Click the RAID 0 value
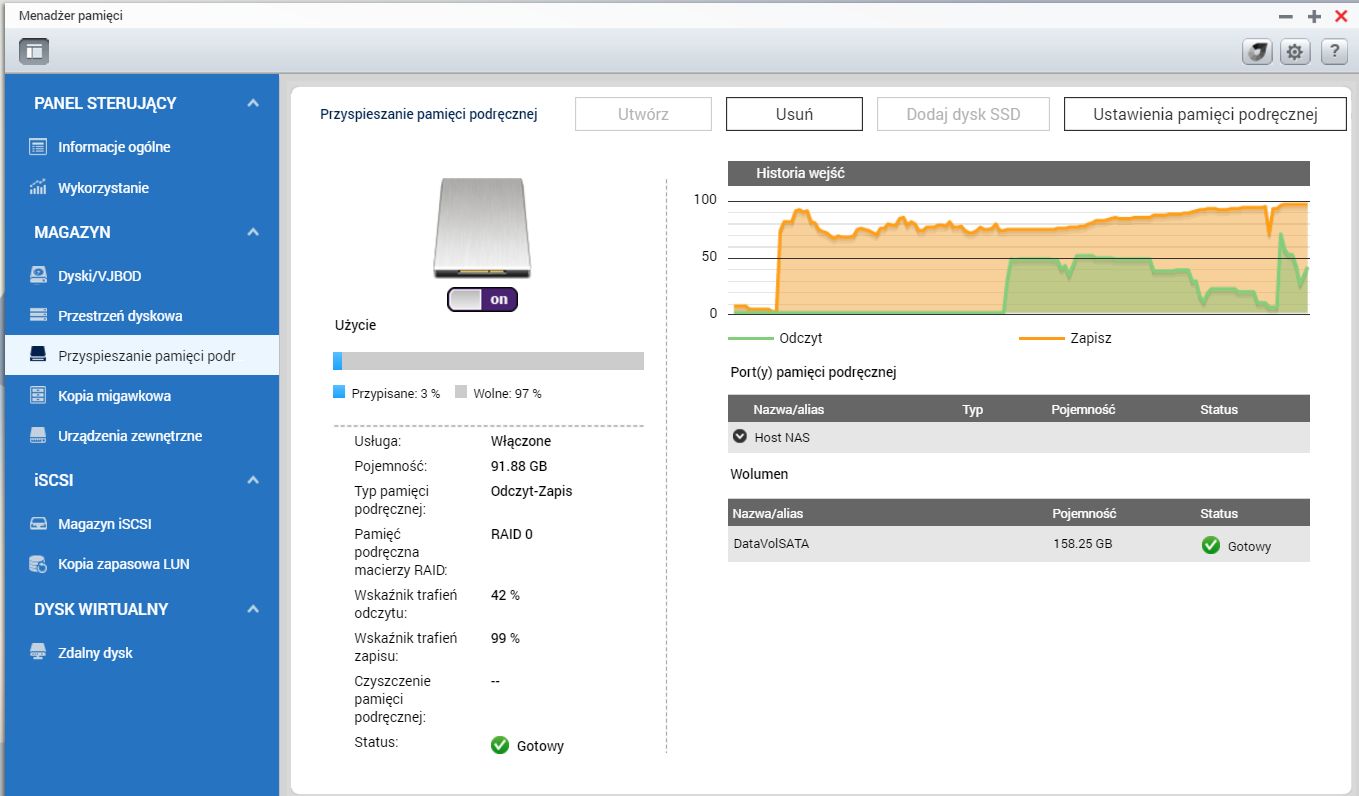The image size is (1359, 796). pos(512,534)
